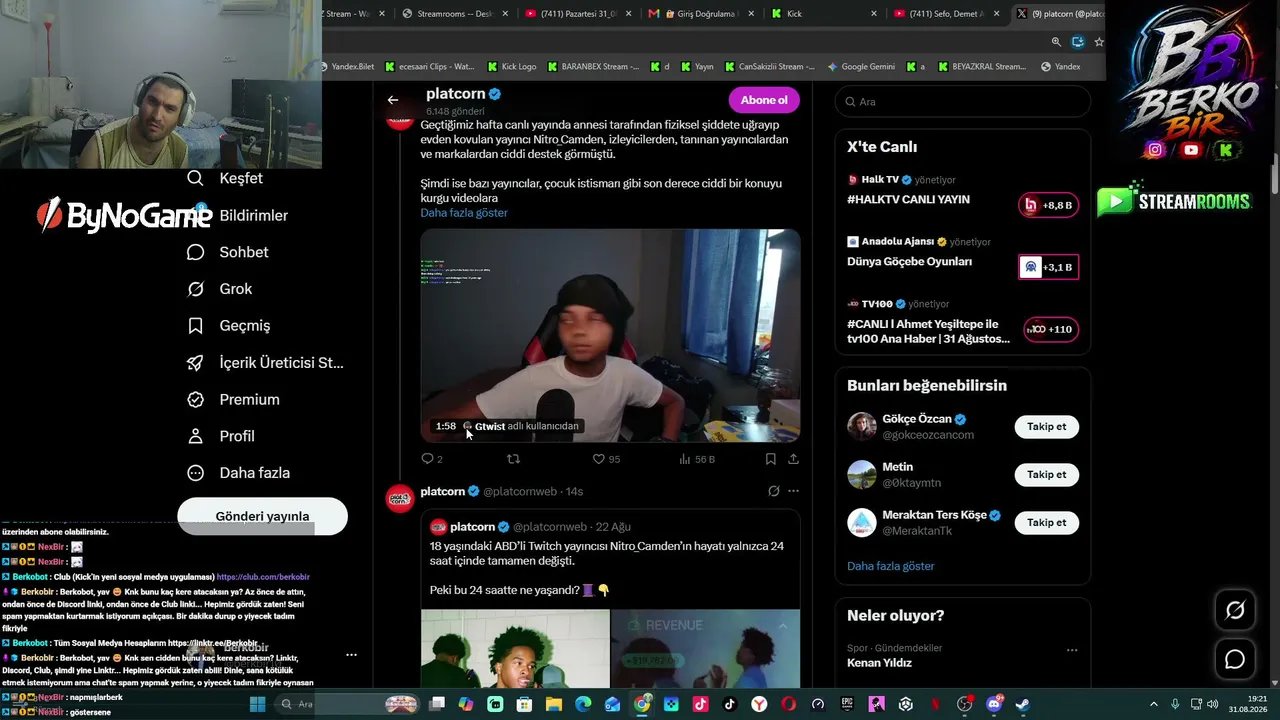Click the Instagram icon under Berko Bir logo
Viewport: 1280px width, 720px height.
tap(1155, 150)
